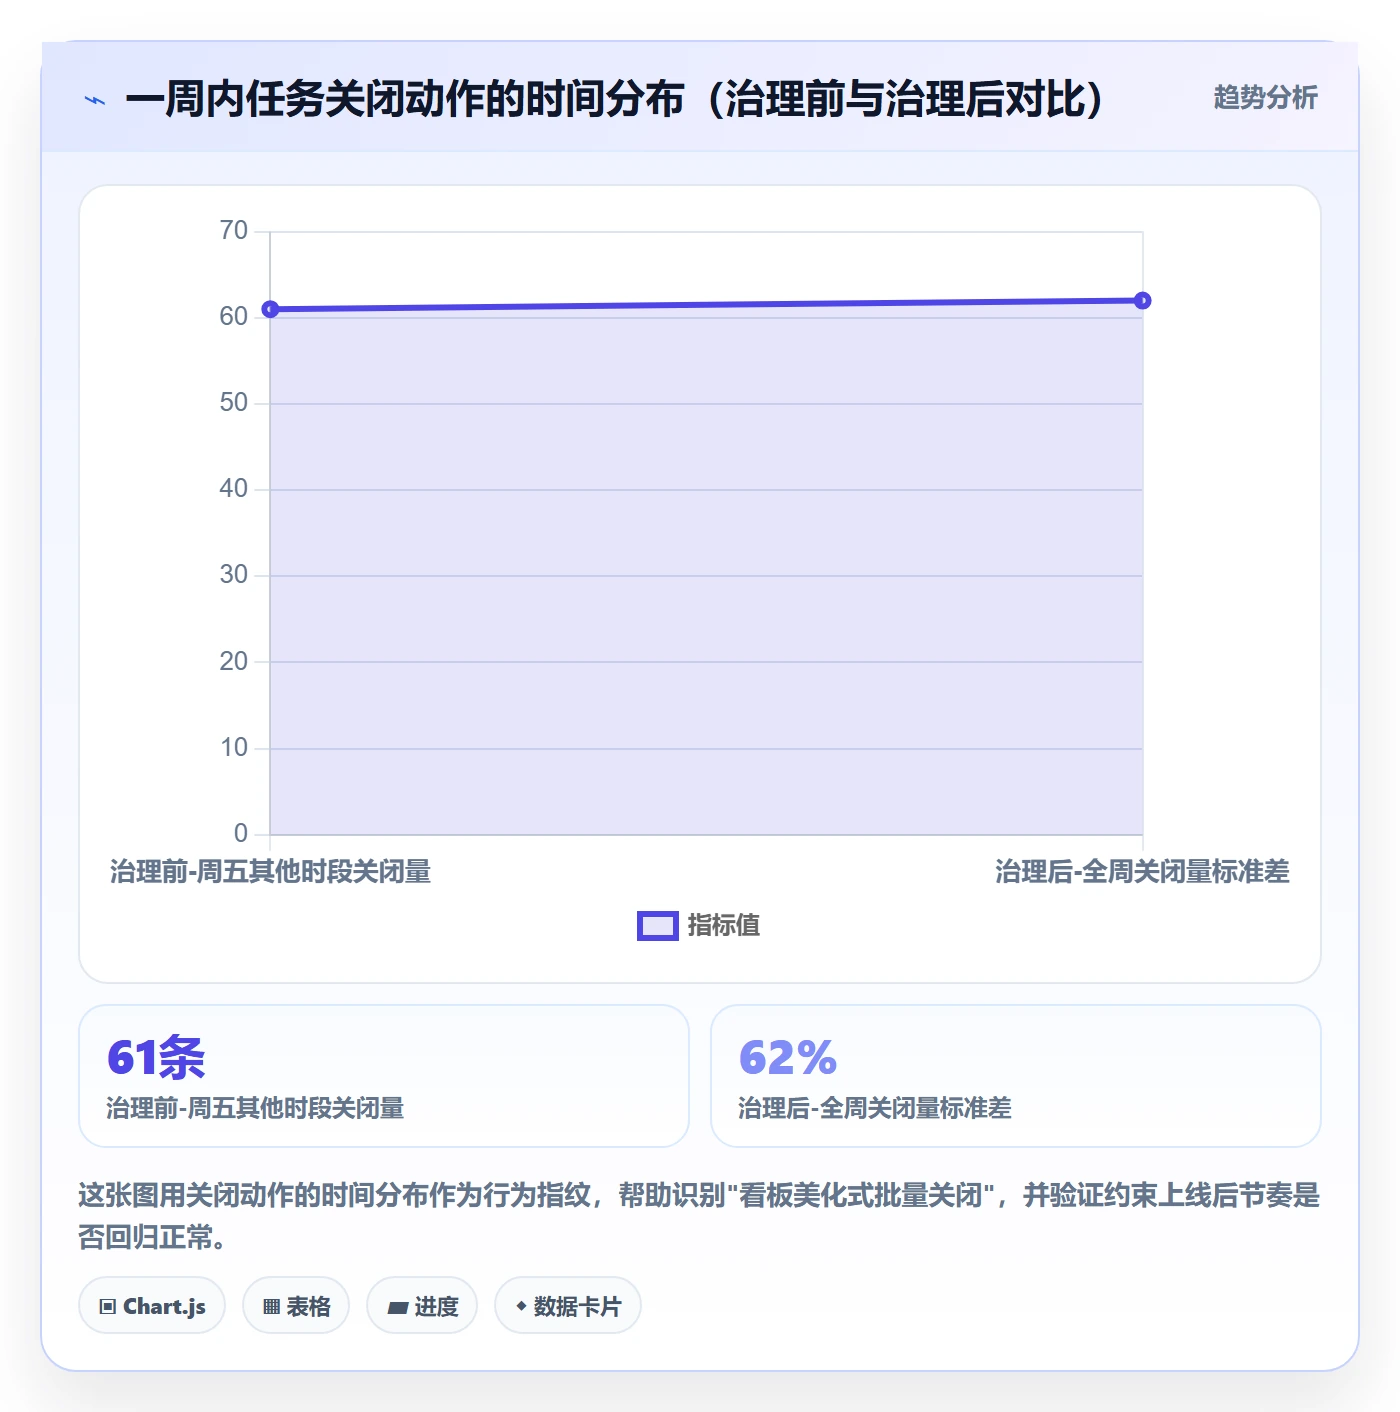
Task: Click the y-axis tick label 20
Action: [233, 662]
